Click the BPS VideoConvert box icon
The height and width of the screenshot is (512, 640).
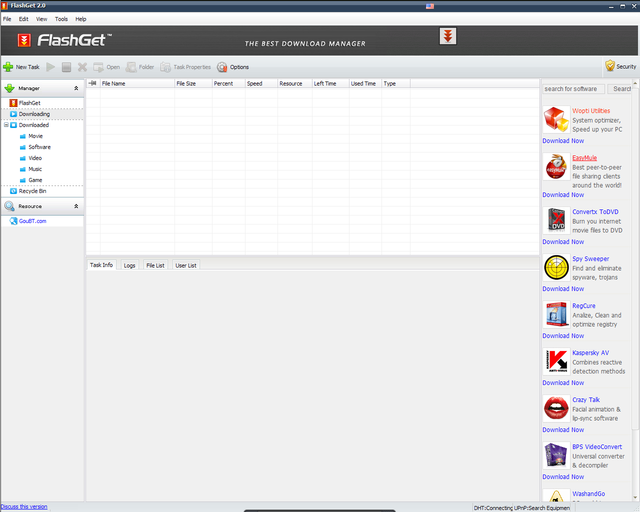tap(556, 455)
